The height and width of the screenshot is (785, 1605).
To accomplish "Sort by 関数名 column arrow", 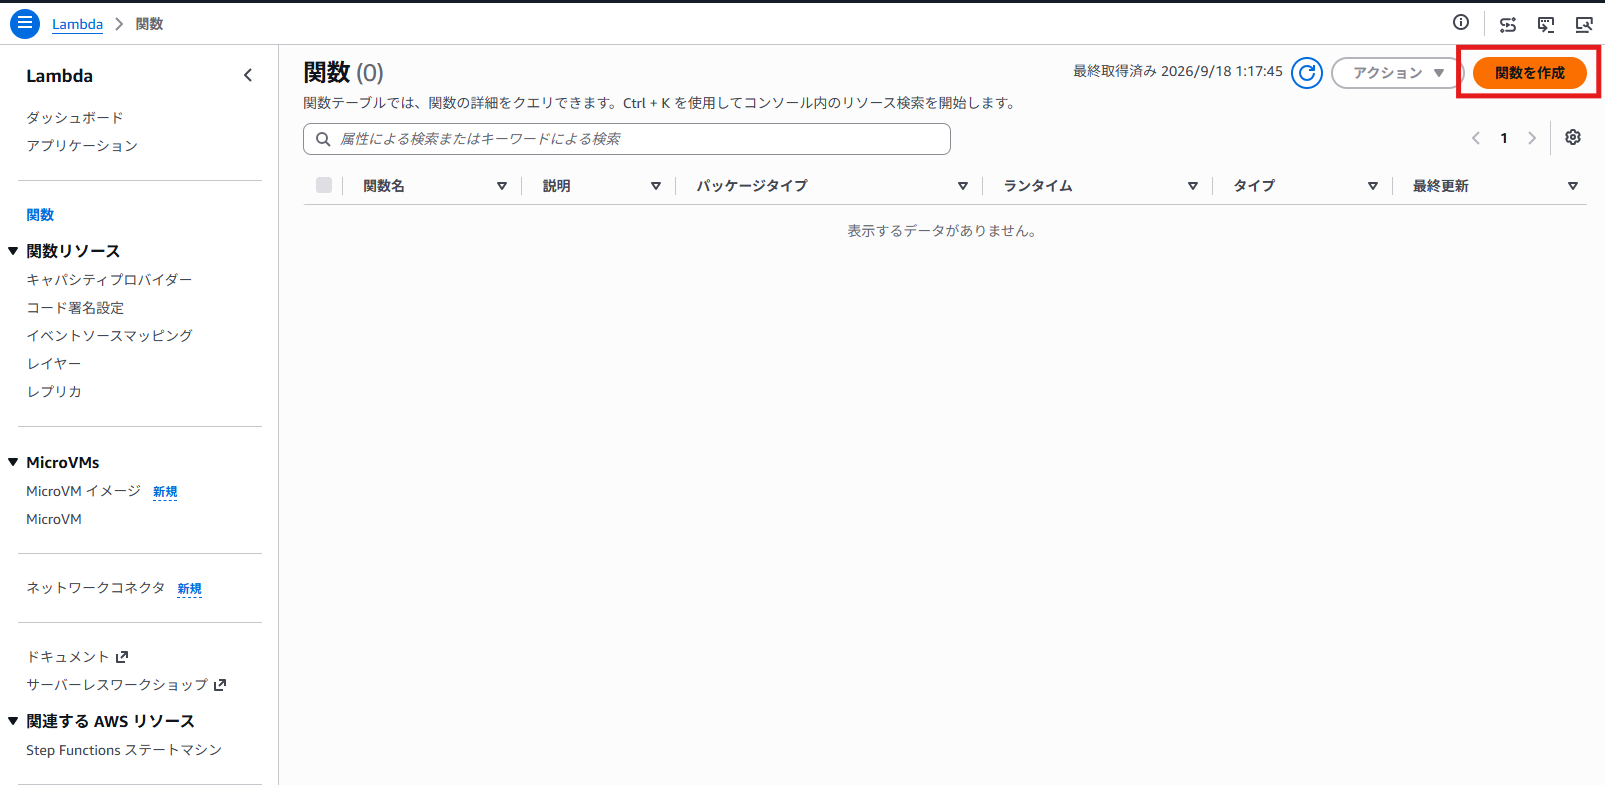I will [502, 186].
